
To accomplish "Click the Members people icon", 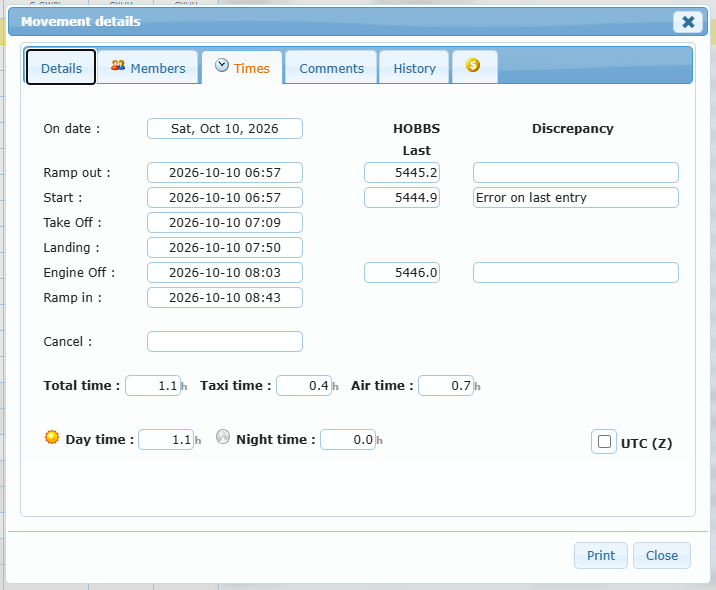I will click(118, 66).
